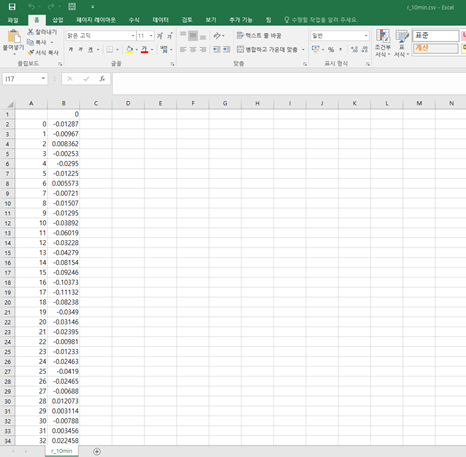Open the number format combo box (일반)
Screen dimensions: 466x457
tap(339, 35)
